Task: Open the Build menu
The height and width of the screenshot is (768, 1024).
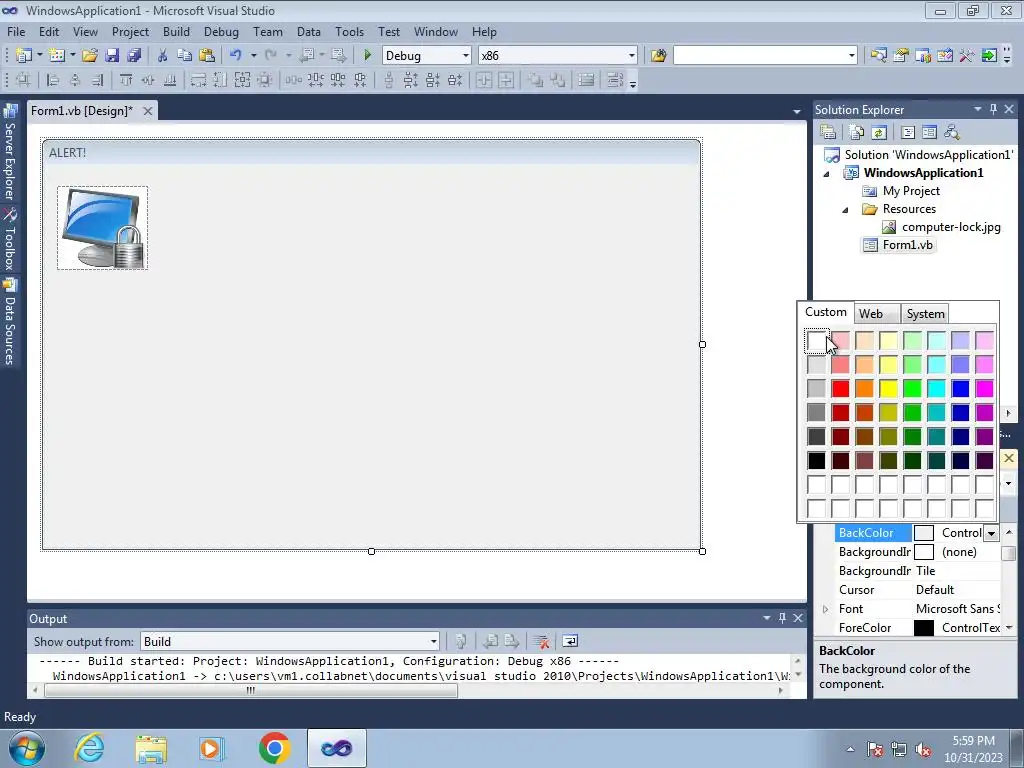Action: coord(176,31)
